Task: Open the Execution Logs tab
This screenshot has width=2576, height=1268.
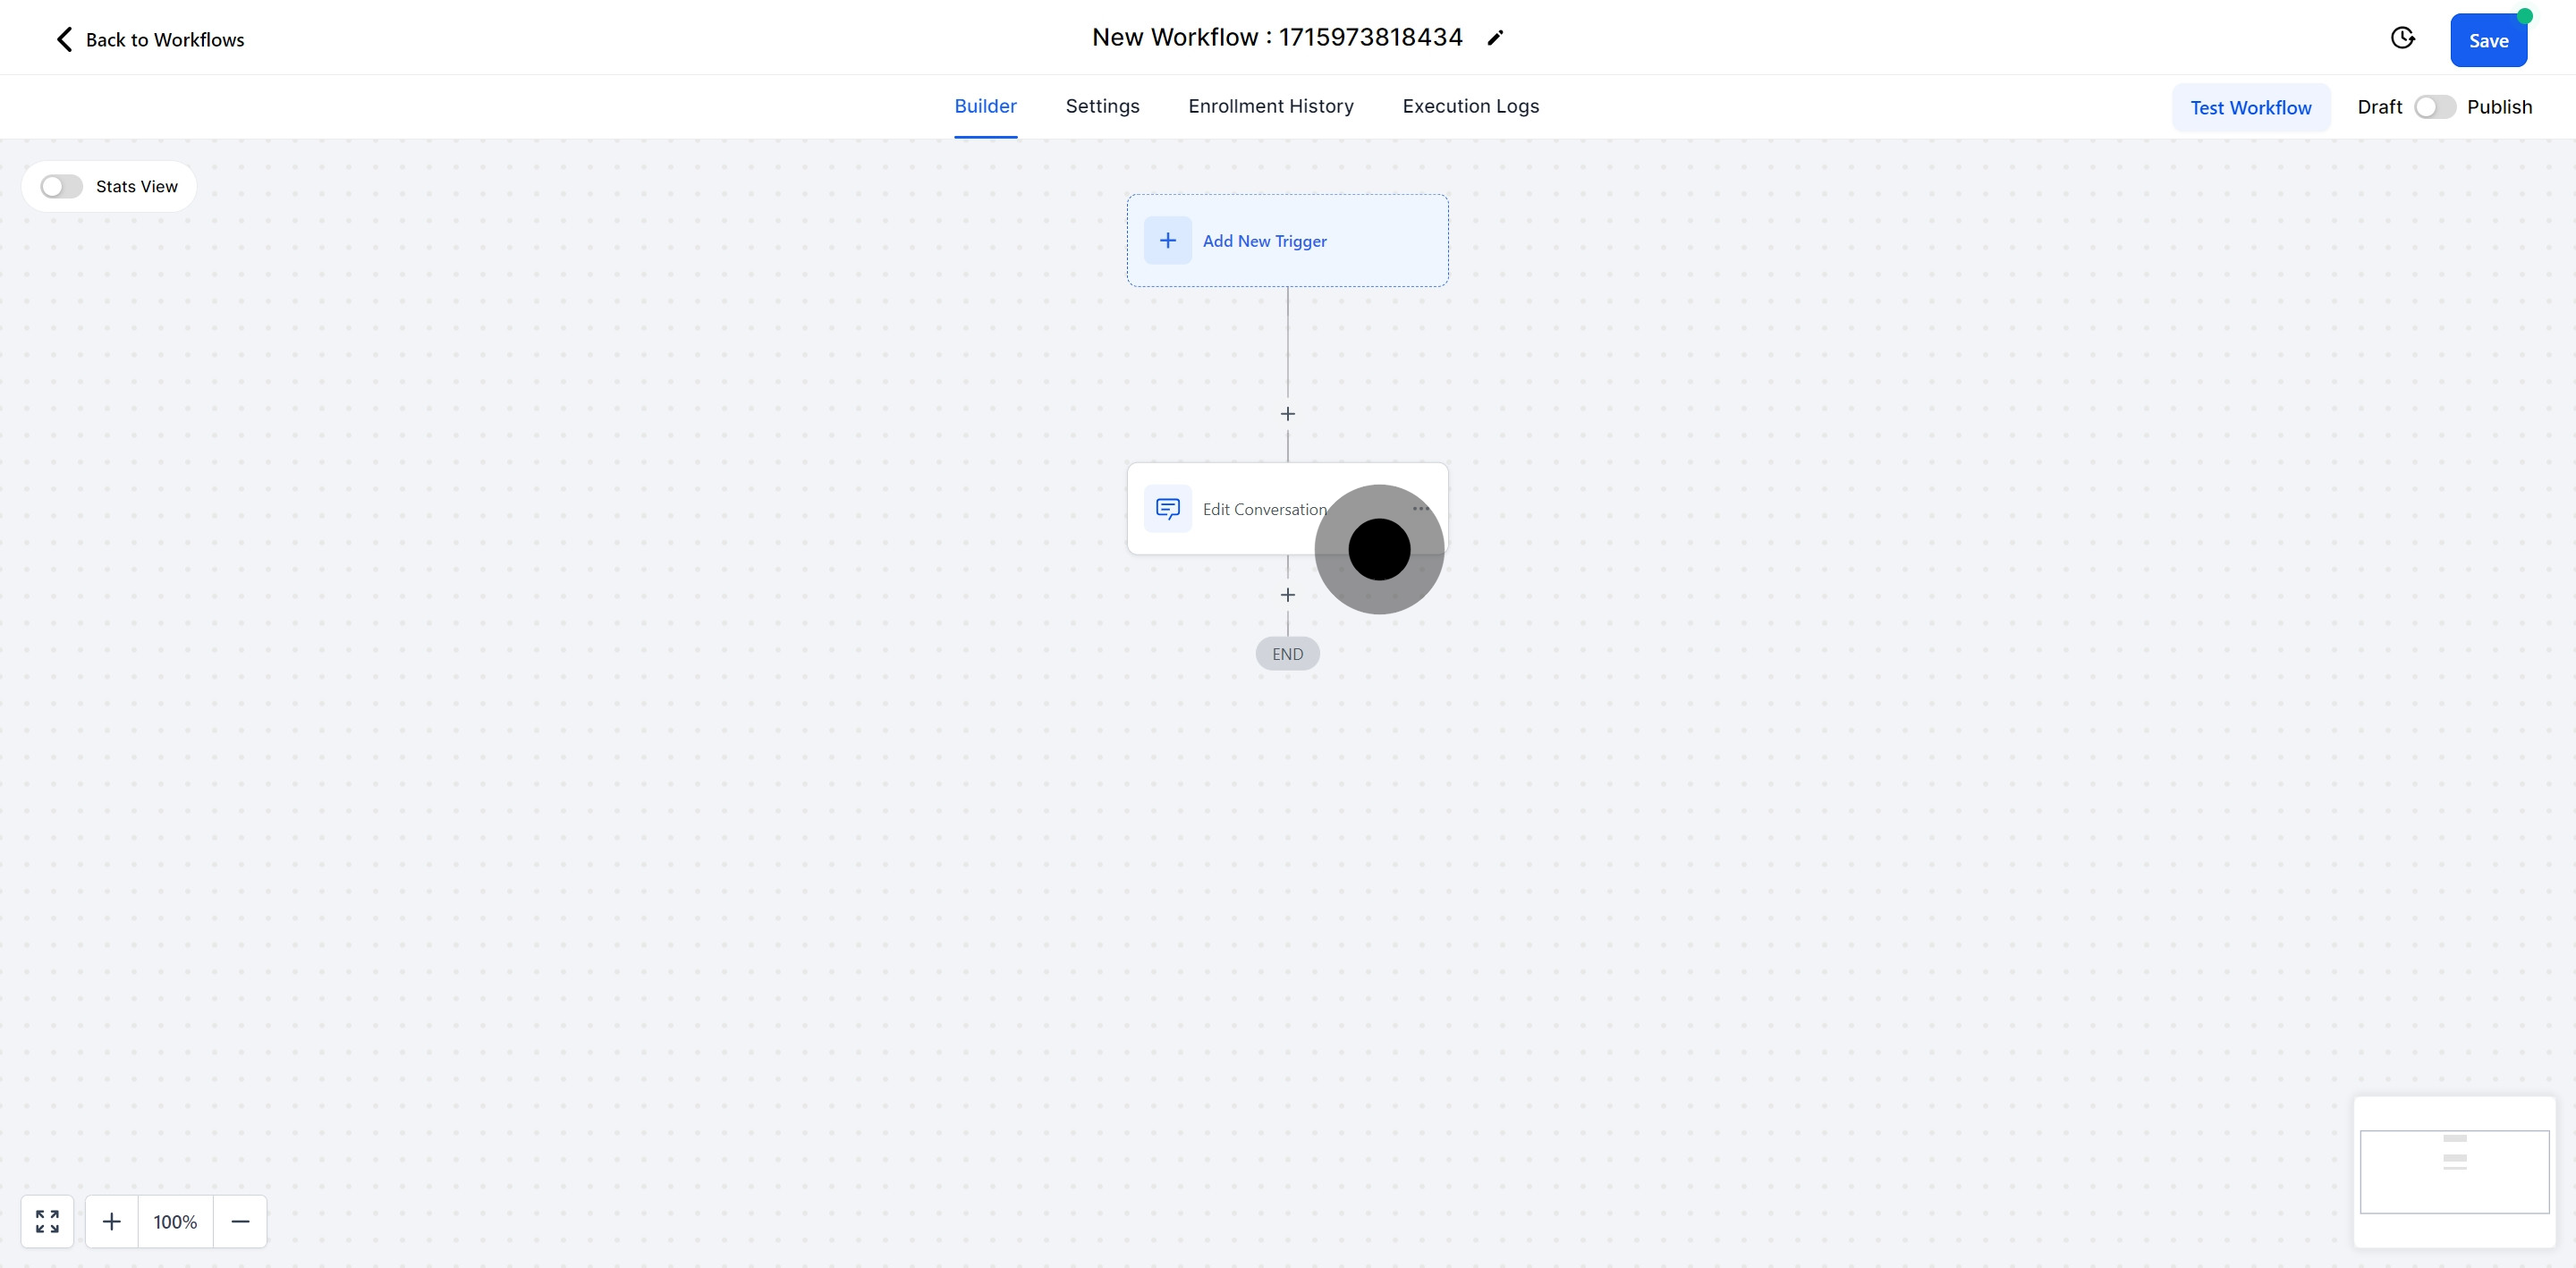Action: coord(1470,106)
